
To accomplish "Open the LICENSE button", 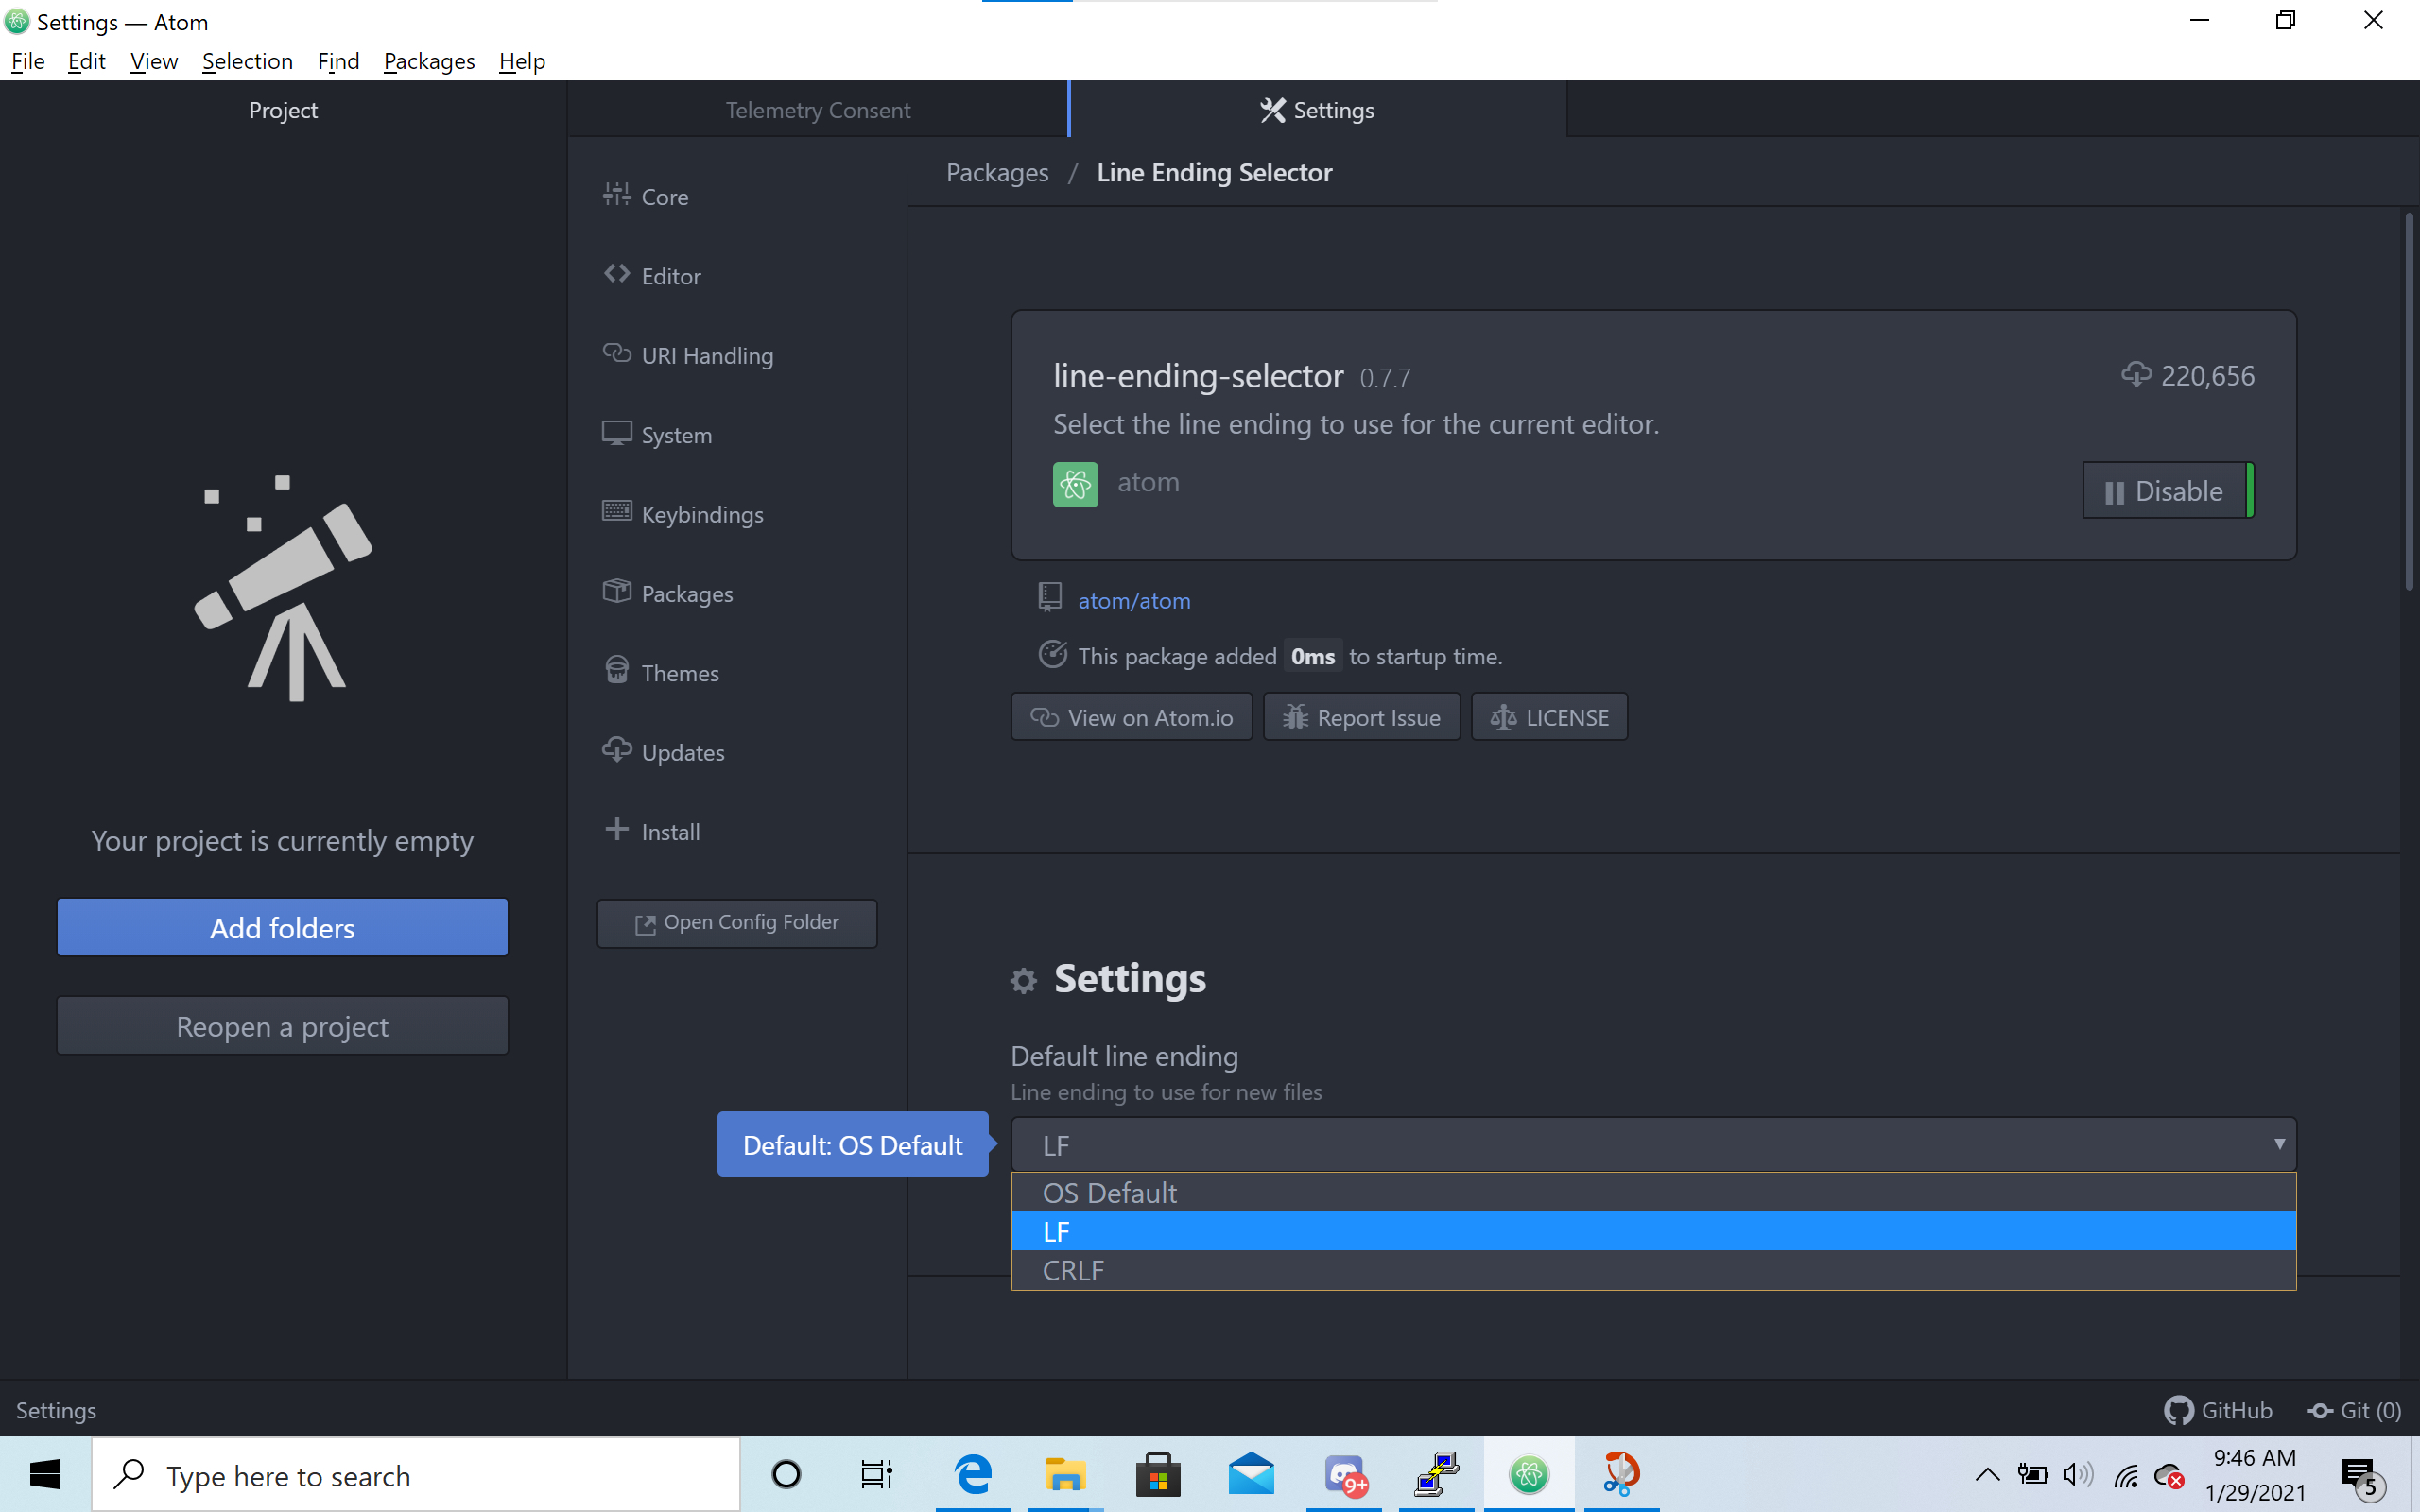I will click(1549, 717).
